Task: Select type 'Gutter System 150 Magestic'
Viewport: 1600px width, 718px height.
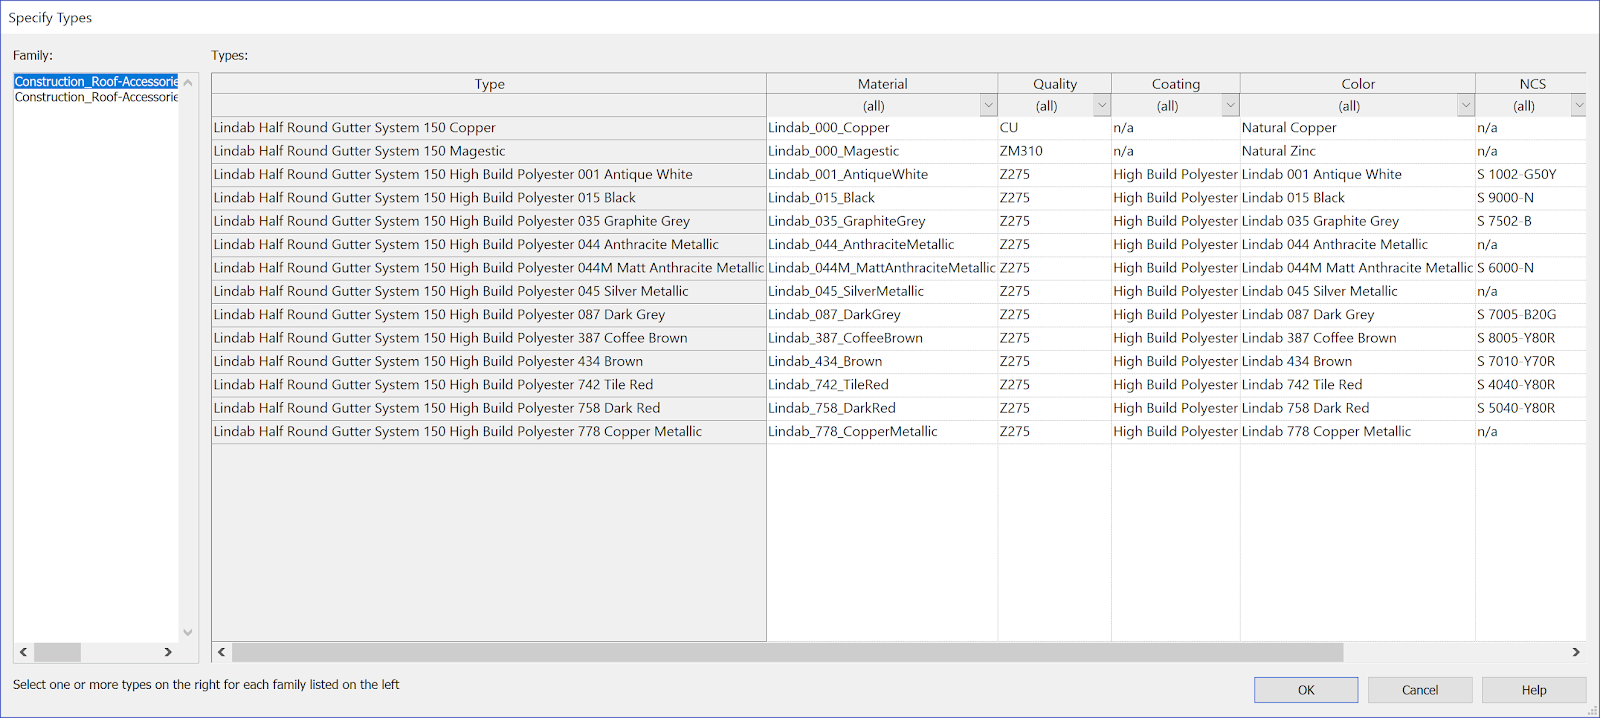Action: point(489,151)
